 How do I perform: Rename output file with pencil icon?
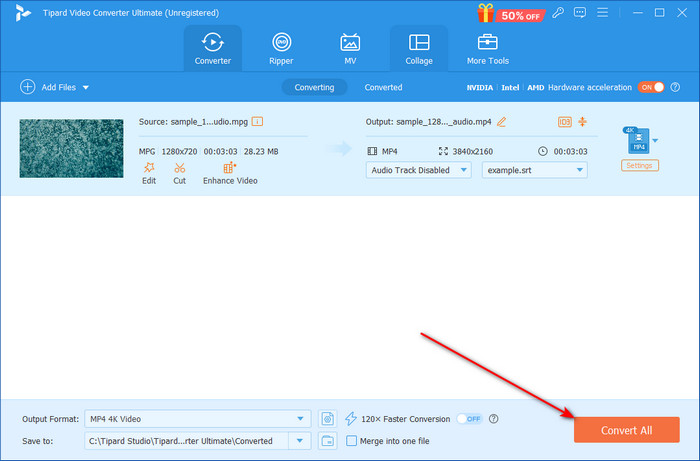[502, 121]
